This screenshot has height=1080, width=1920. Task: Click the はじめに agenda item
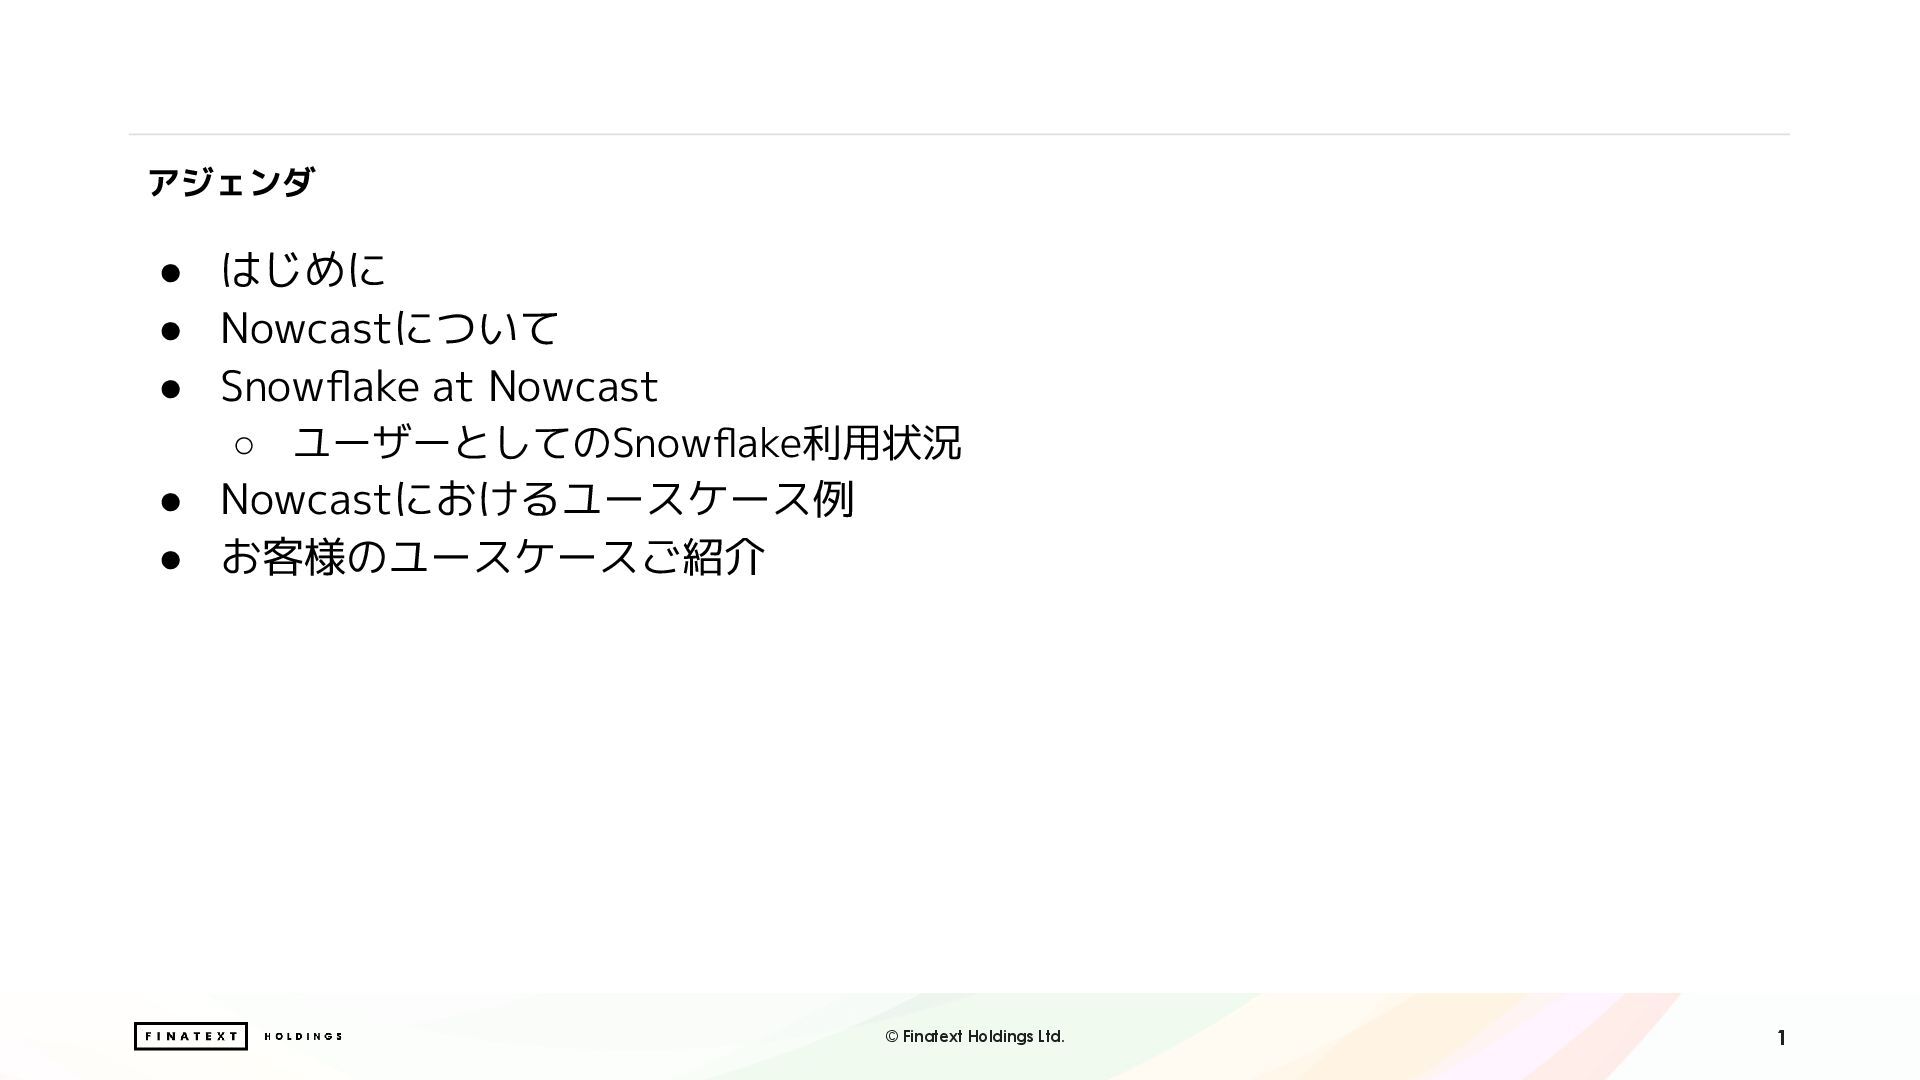303,270
